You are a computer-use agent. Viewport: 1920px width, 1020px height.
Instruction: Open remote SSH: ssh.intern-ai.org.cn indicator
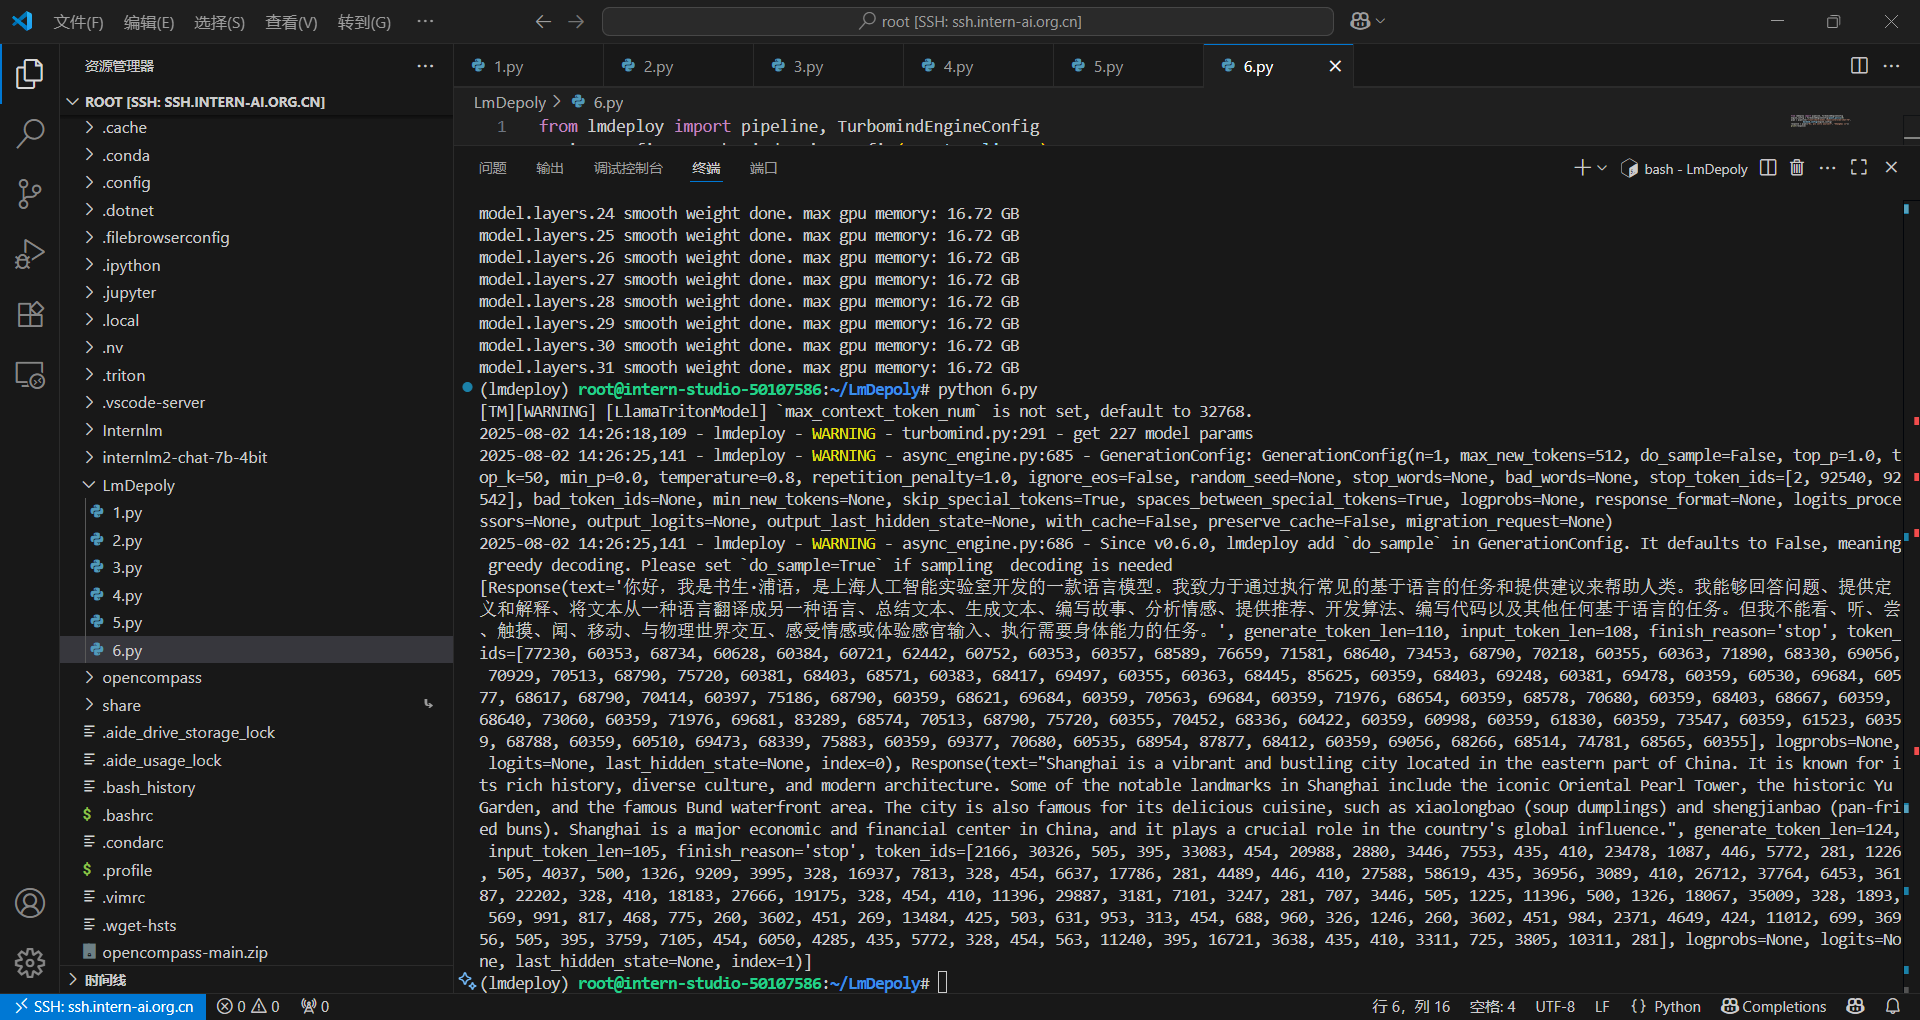click(x=104, y=1006)
